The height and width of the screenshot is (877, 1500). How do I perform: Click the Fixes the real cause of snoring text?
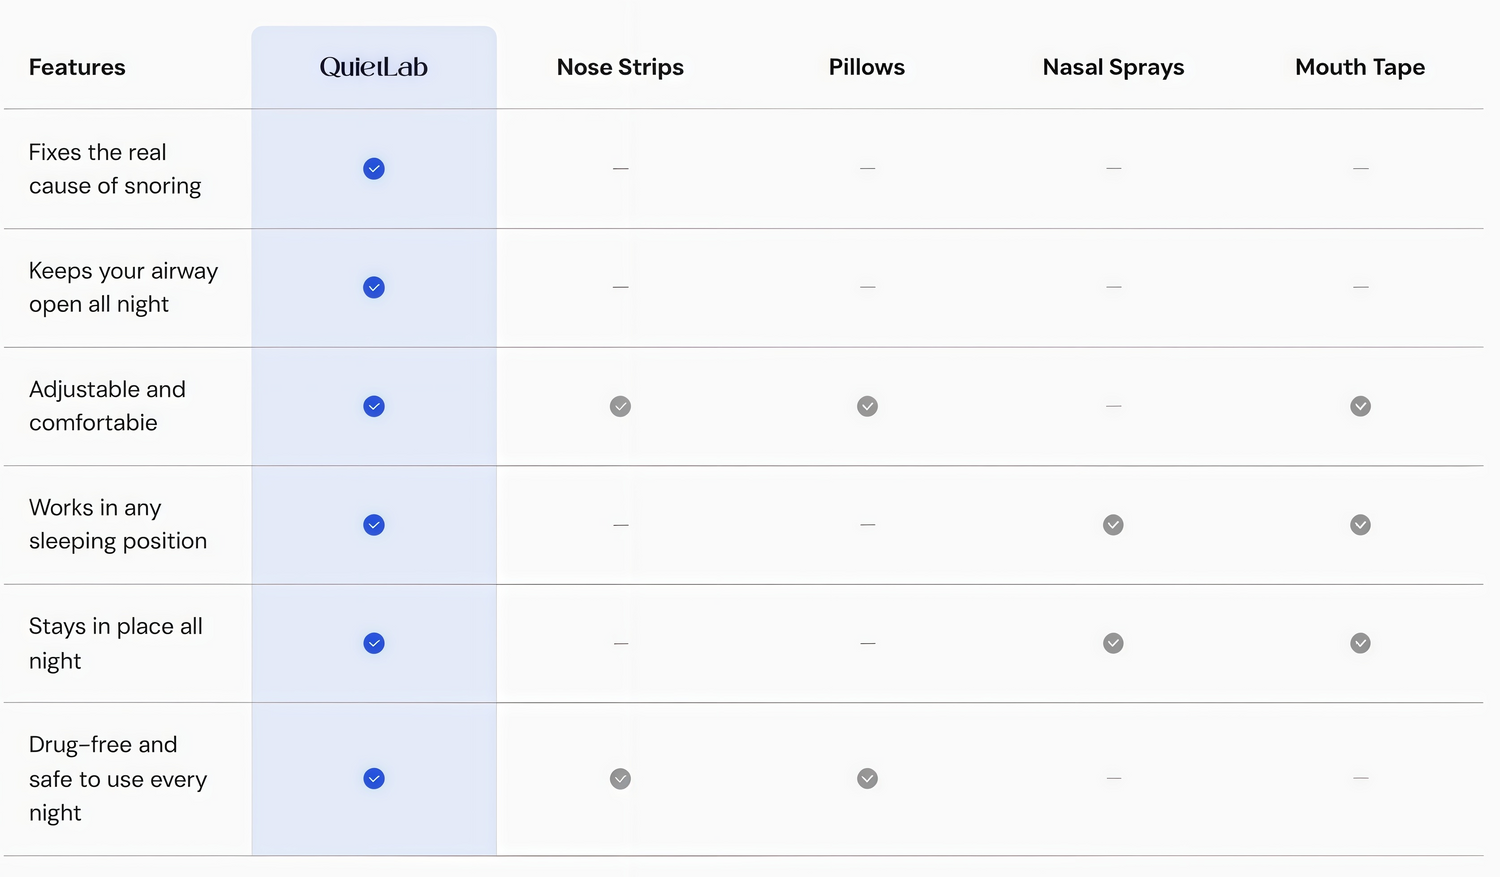pos(115,169)
